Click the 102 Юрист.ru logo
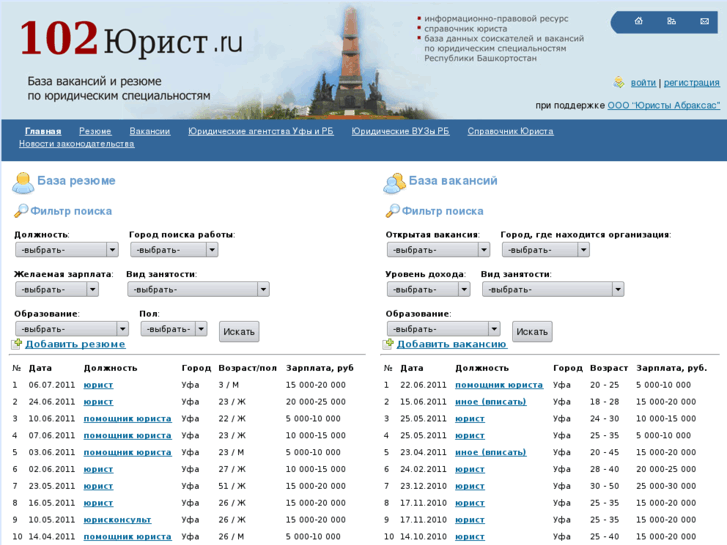 tap(131, 39)
